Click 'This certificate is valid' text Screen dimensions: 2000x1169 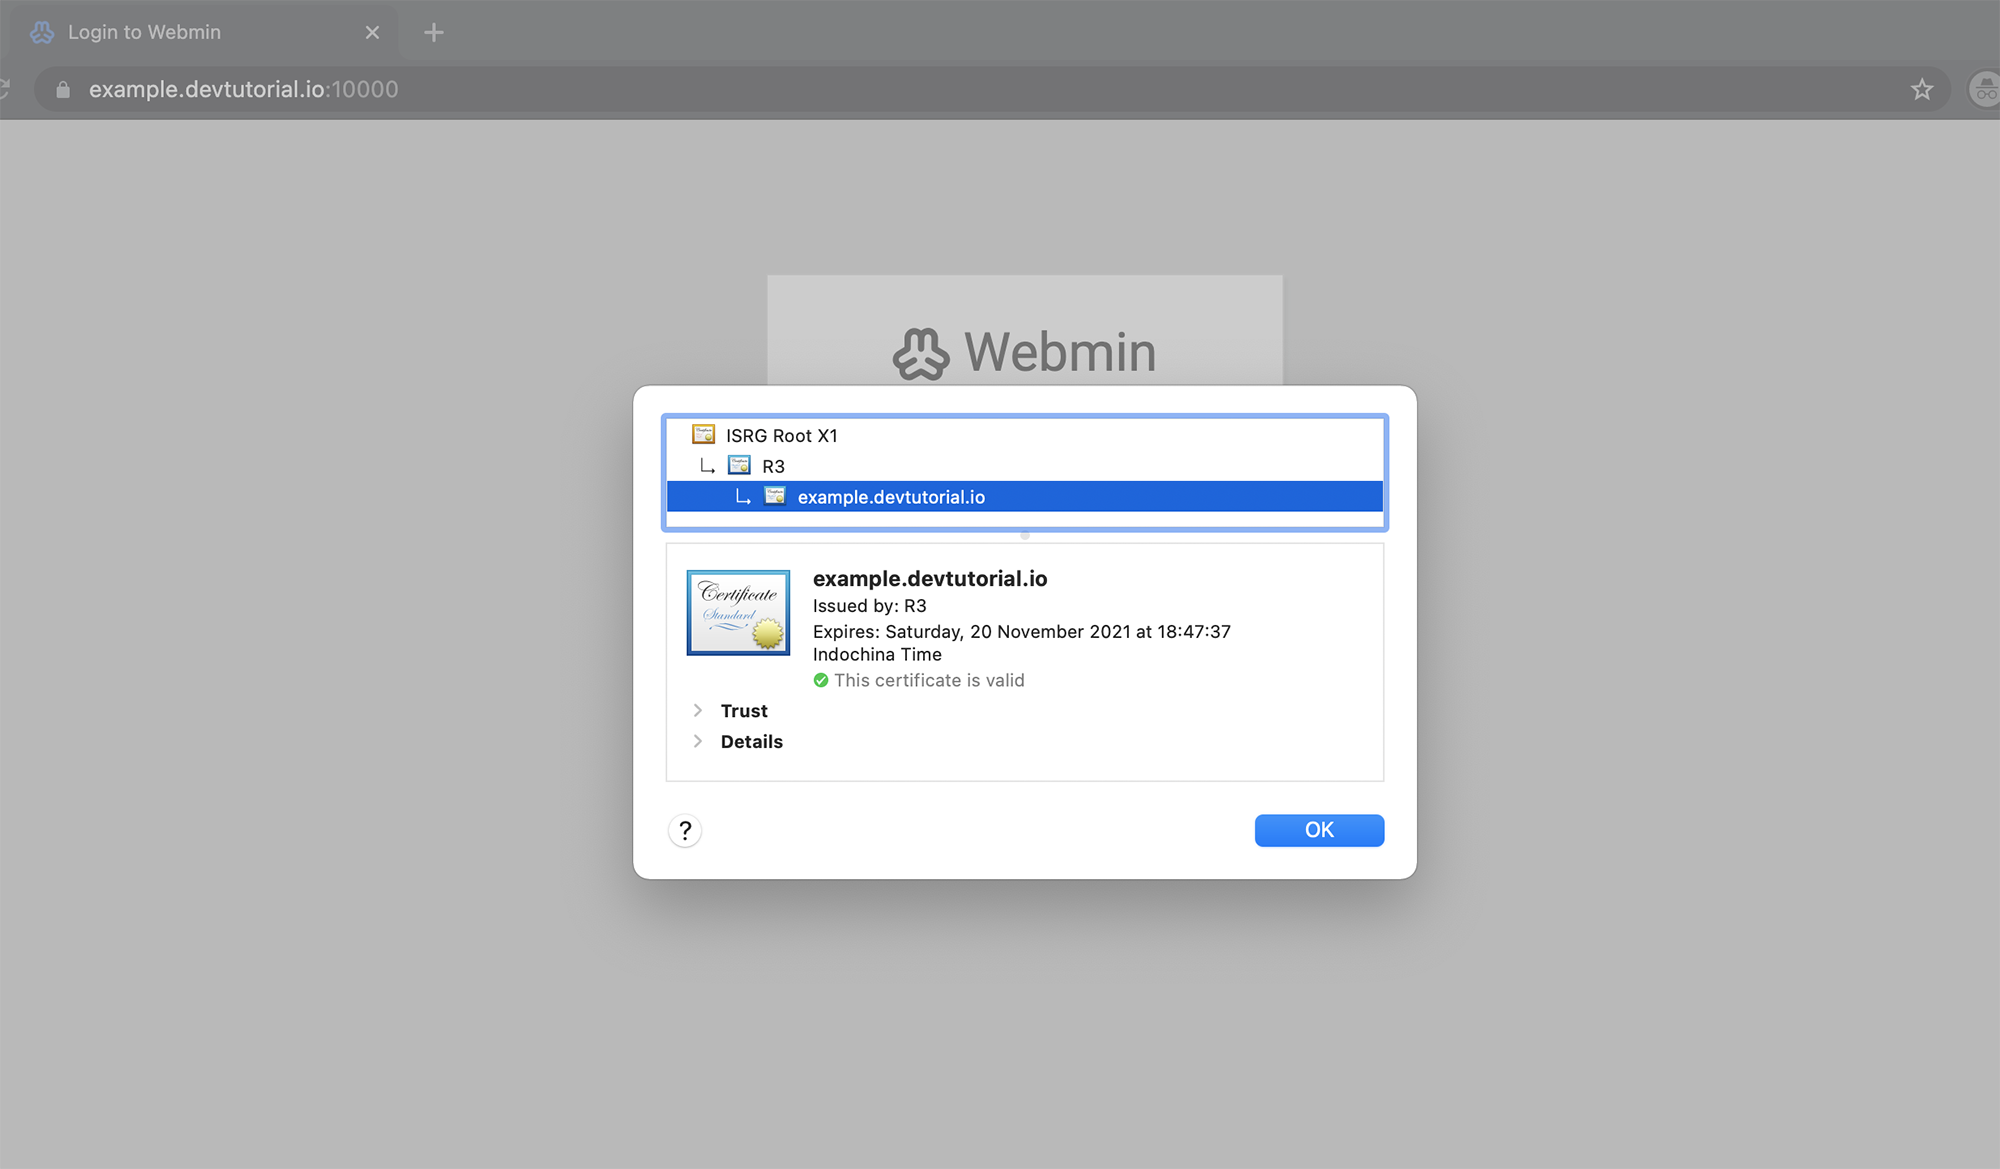[x=930, y=680]
